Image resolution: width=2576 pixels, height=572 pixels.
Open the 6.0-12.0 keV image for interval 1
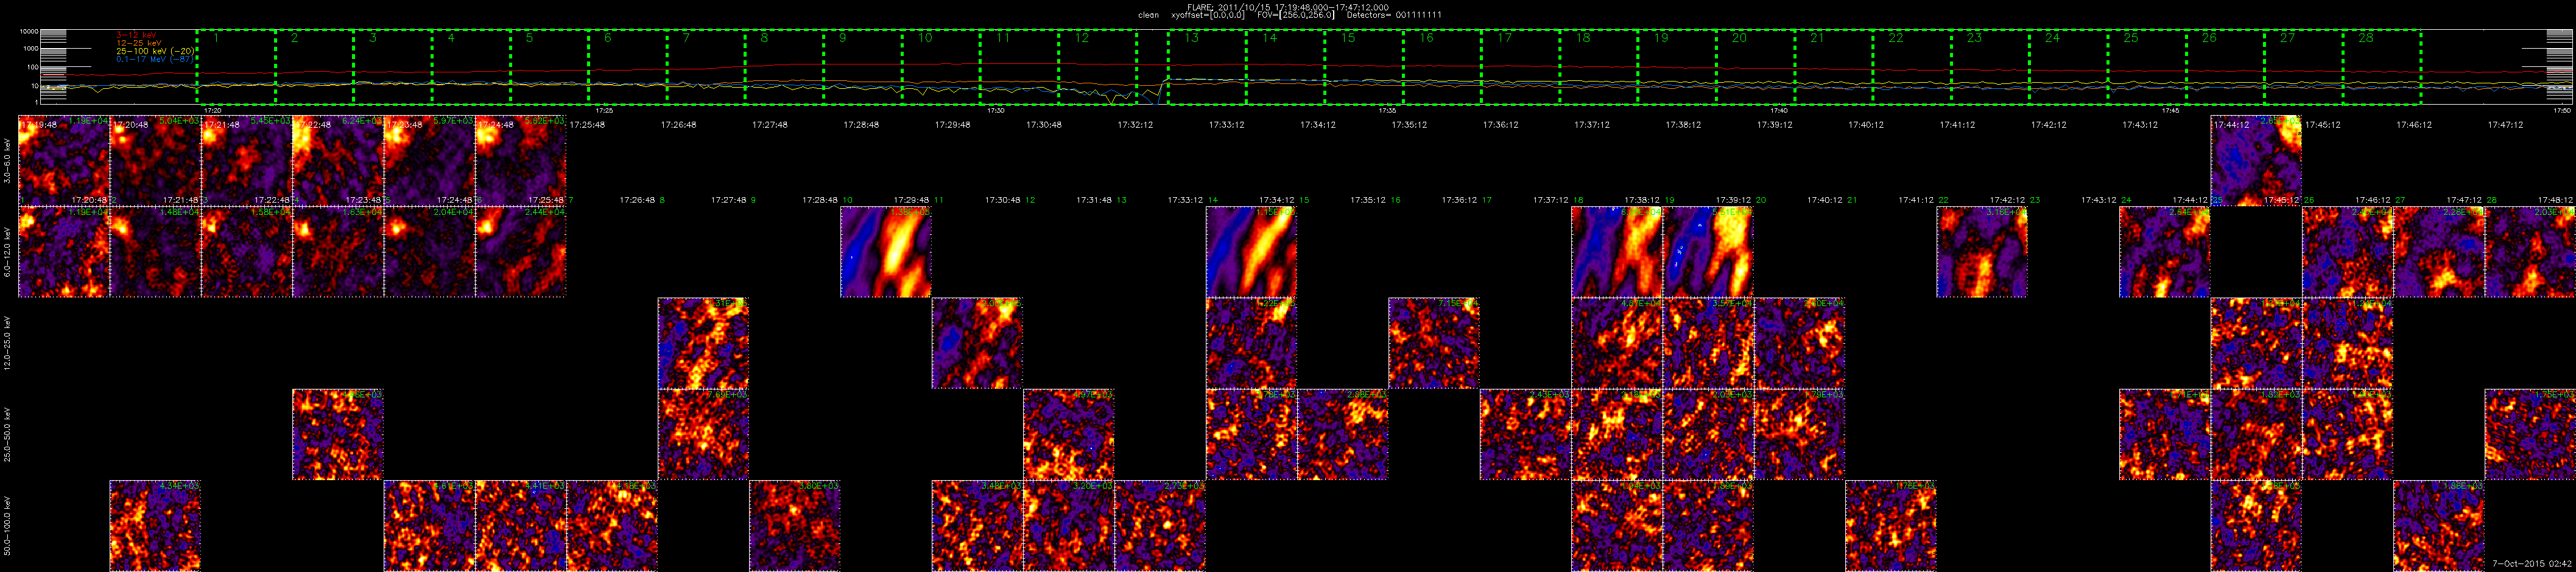tap(64, 252)
